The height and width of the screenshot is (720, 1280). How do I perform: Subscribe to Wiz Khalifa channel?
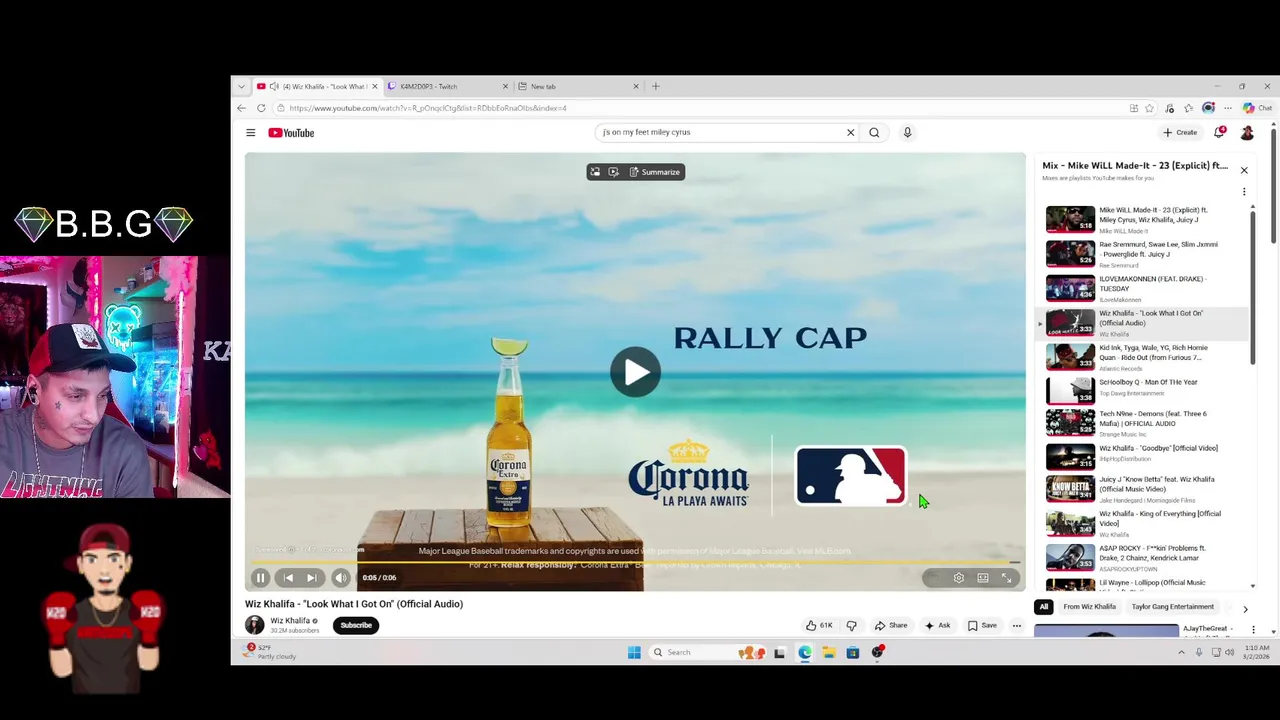point(356,625)
